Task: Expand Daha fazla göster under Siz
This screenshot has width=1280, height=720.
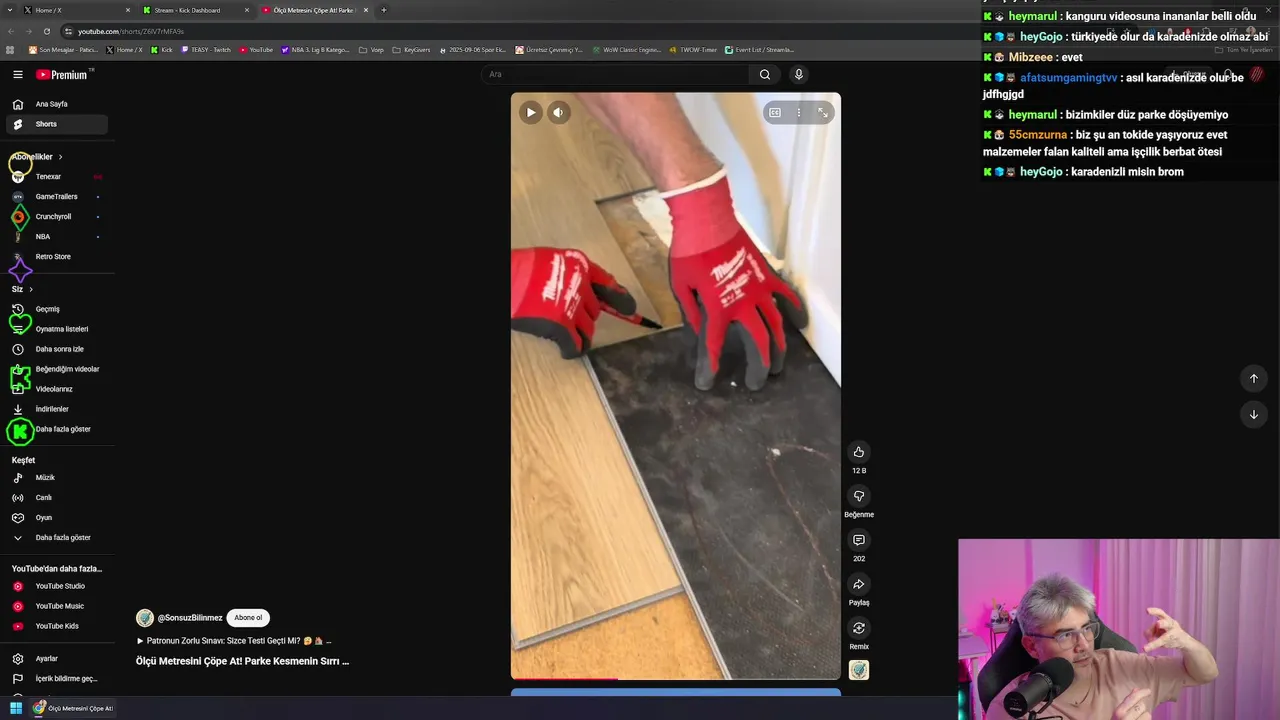Action: click(56, 429)
